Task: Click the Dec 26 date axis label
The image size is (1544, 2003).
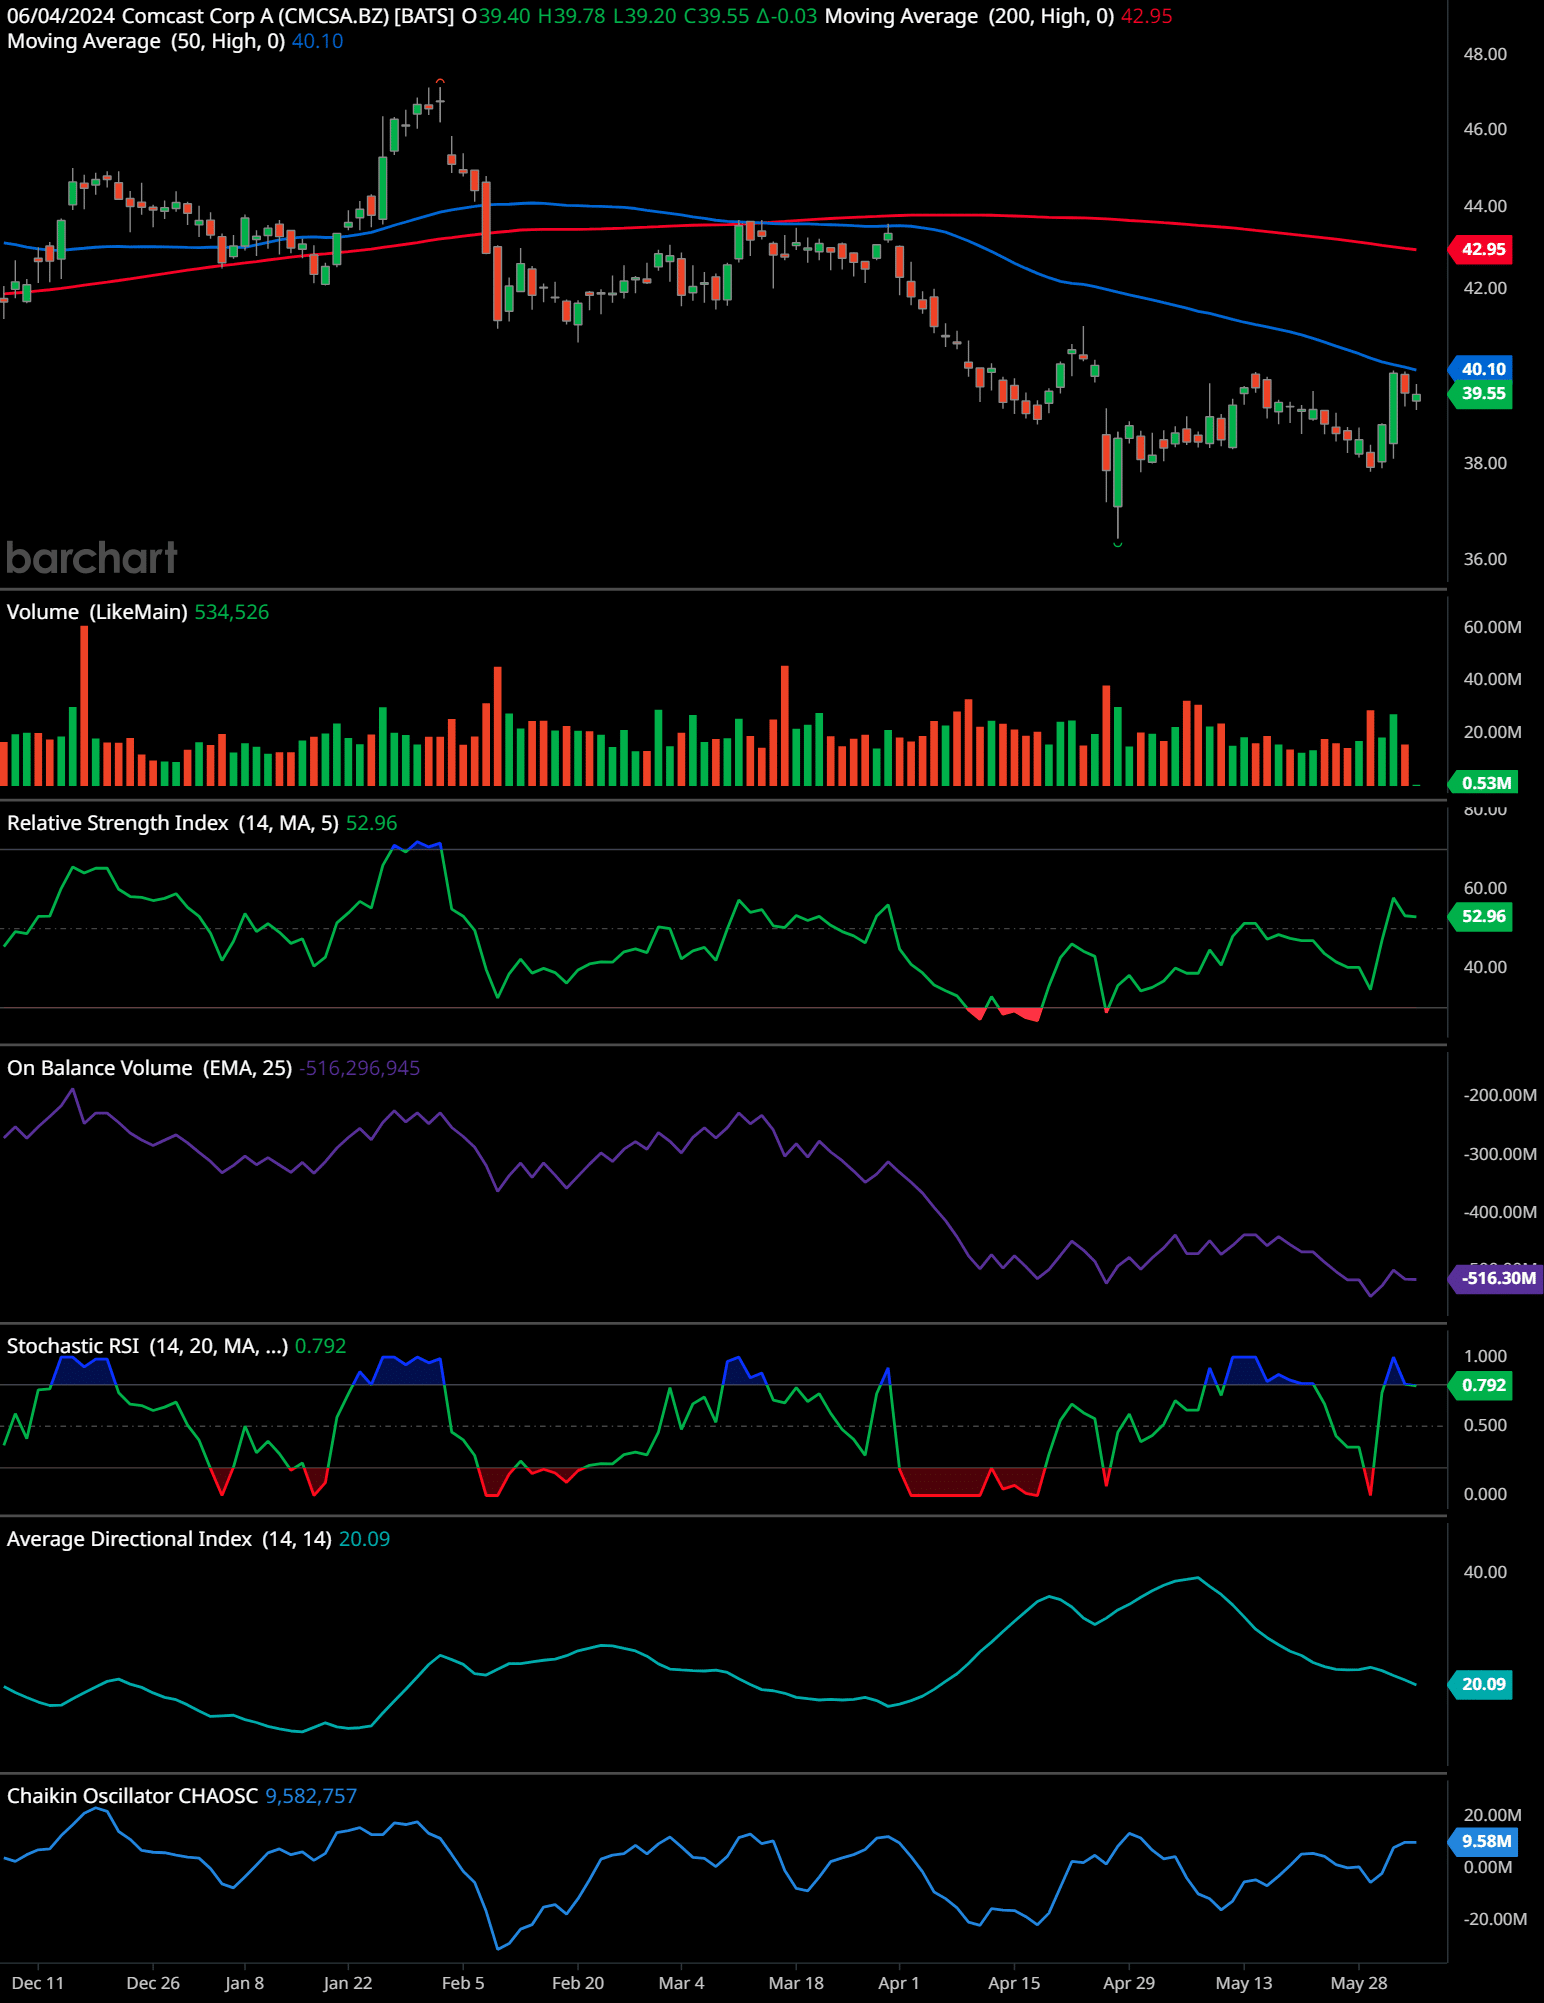Action: click(153, 1983)
